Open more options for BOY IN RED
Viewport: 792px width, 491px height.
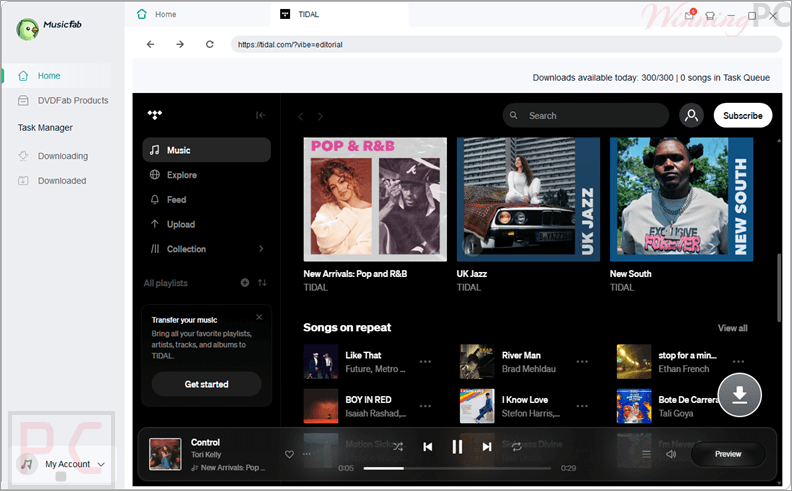click(425, 406)
